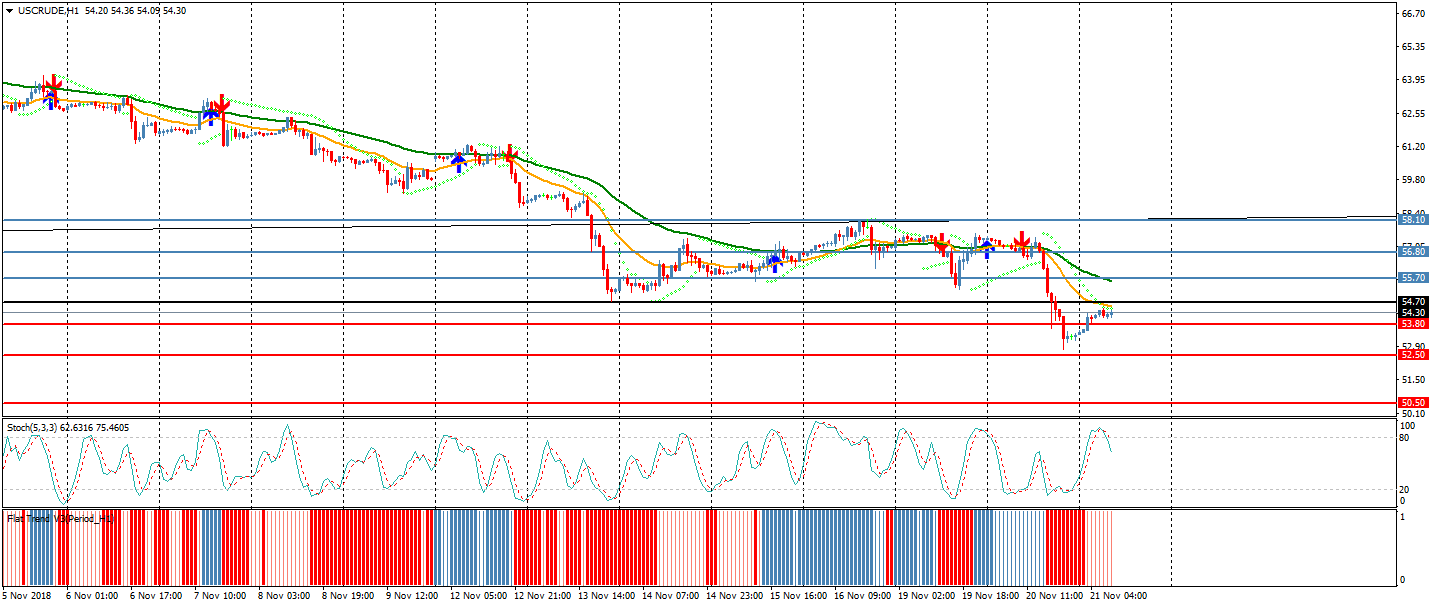Click the blue buy arrow near 15 Nov 16:00

[x=774, y=262]
